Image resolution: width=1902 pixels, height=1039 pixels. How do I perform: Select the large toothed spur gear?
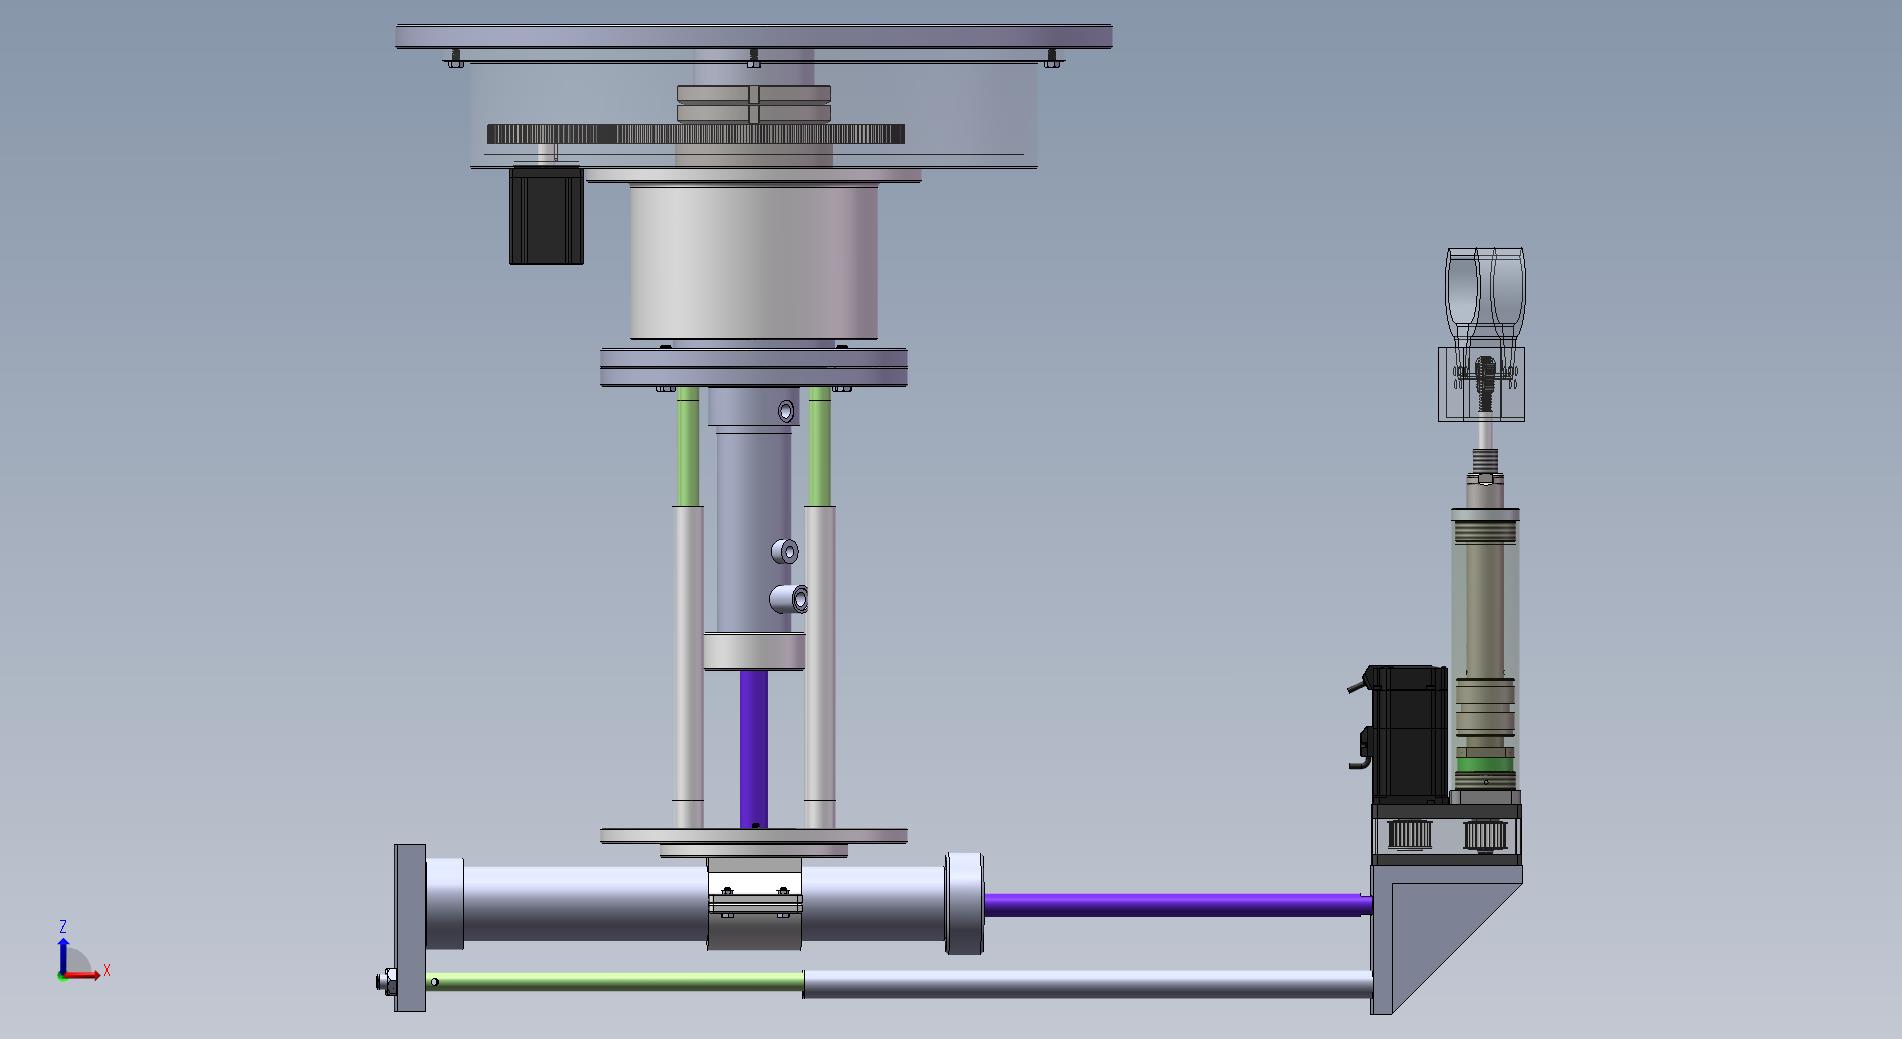(696, 134)
